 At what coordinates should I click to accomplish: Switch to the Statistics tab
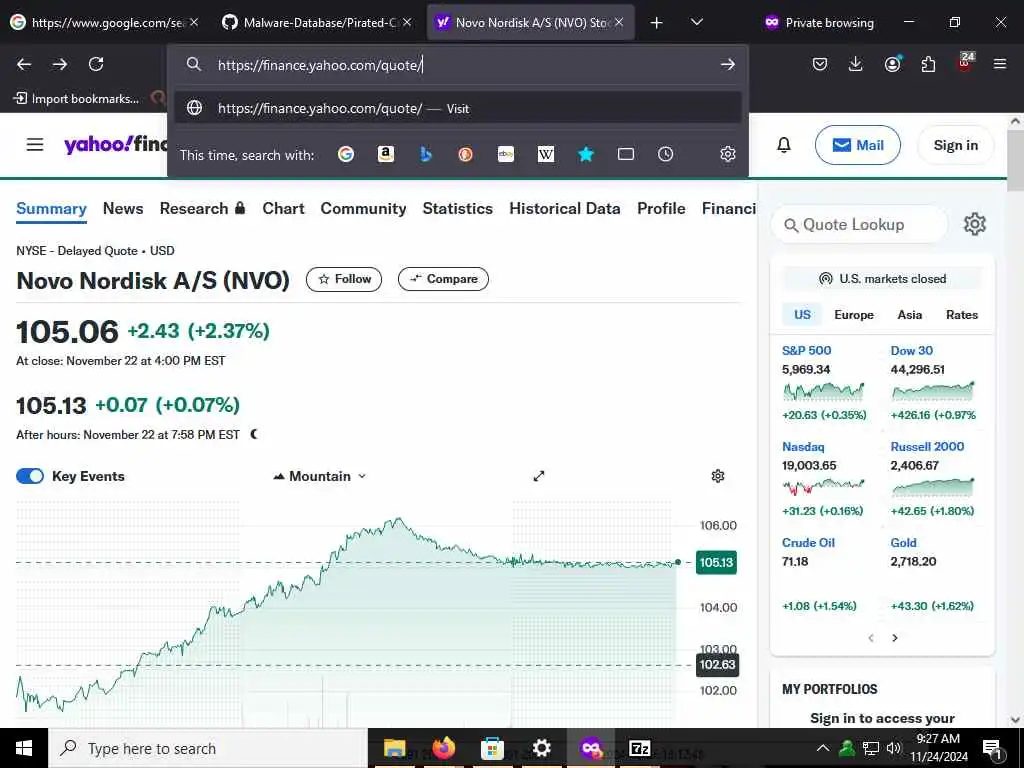coord(457,208)
